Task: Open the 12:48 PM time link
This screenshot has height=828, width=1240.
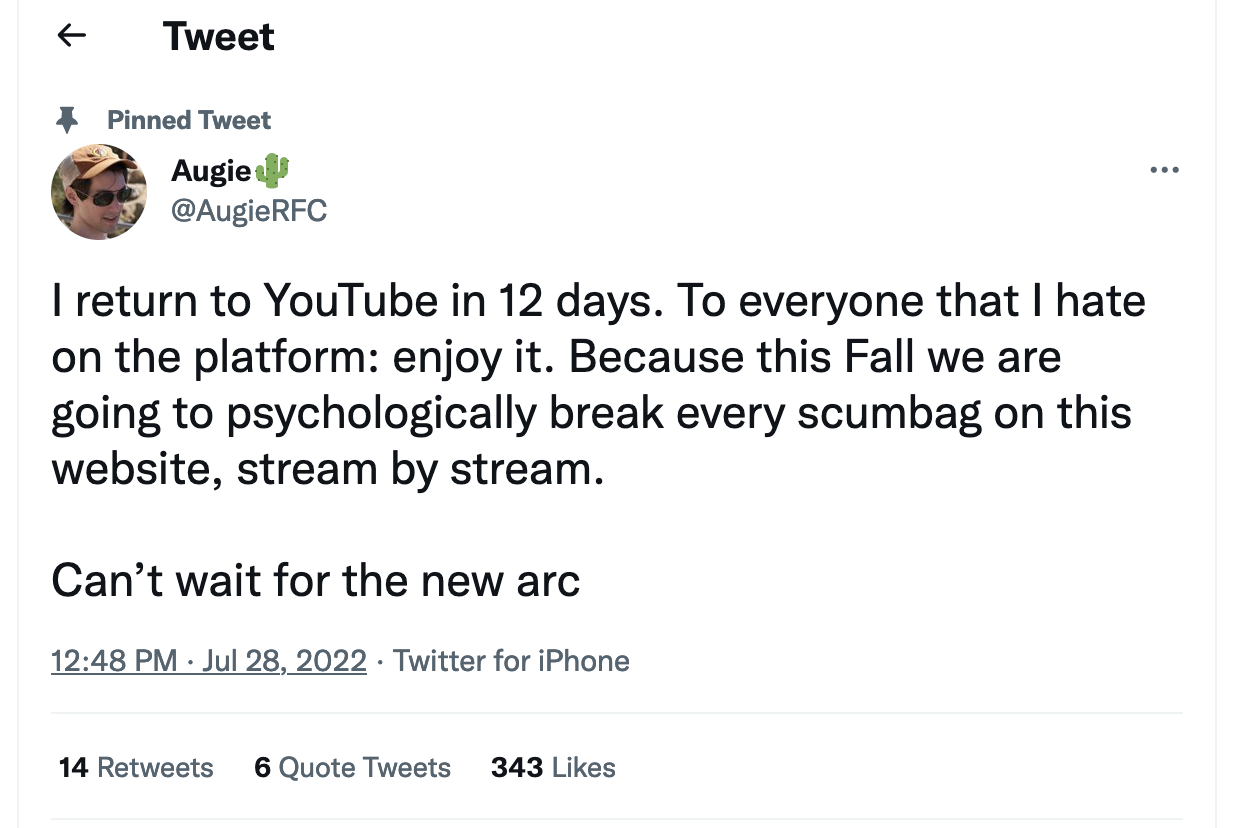Action: click(x=114, y=661)
